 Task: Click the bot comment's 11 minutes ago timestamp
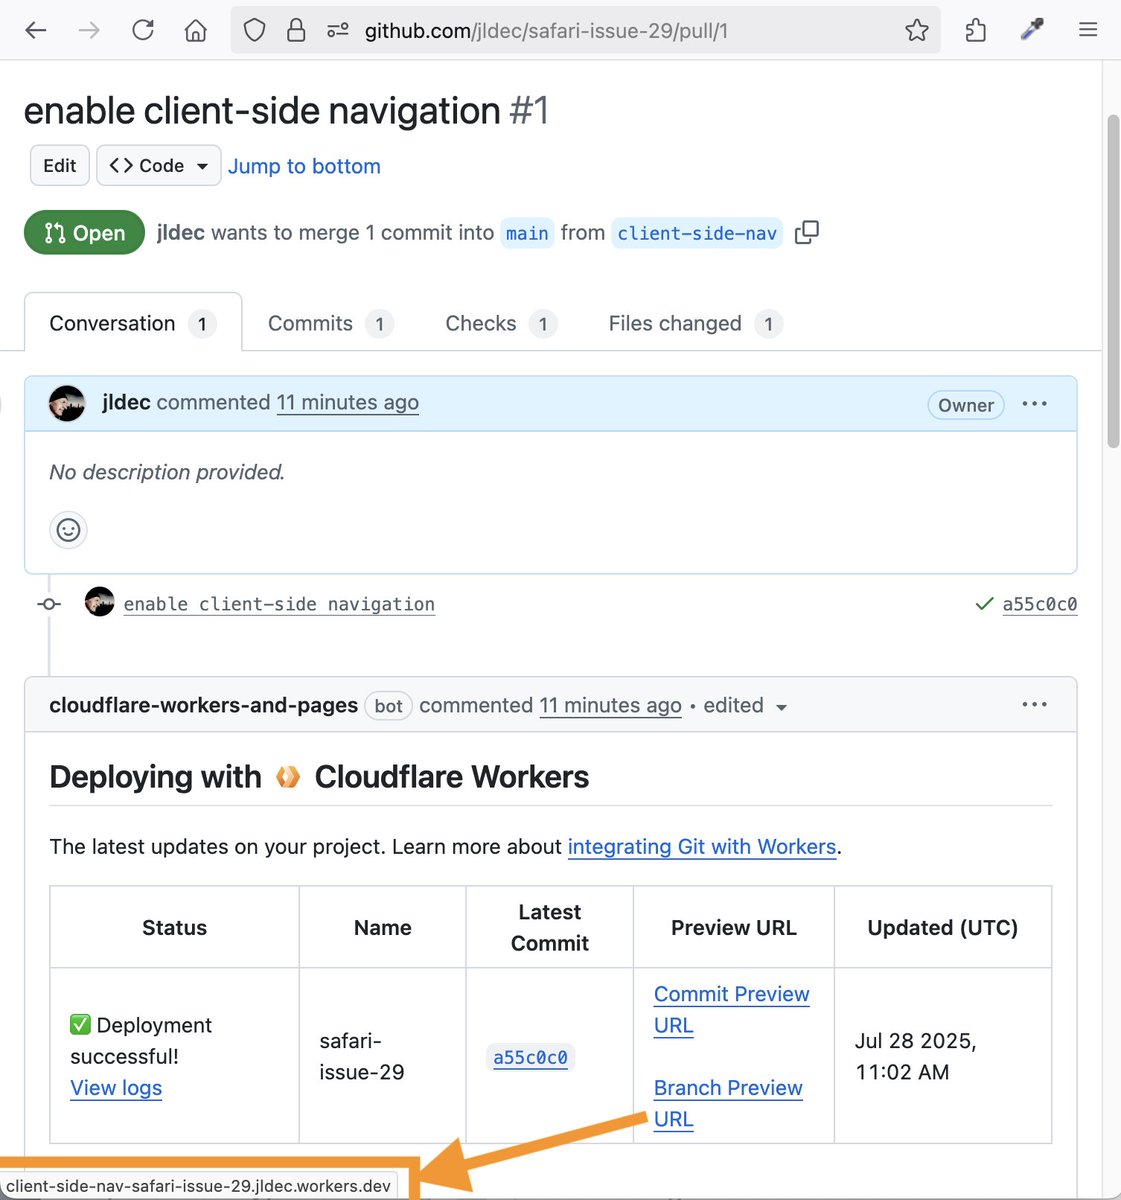click(610, 705)
